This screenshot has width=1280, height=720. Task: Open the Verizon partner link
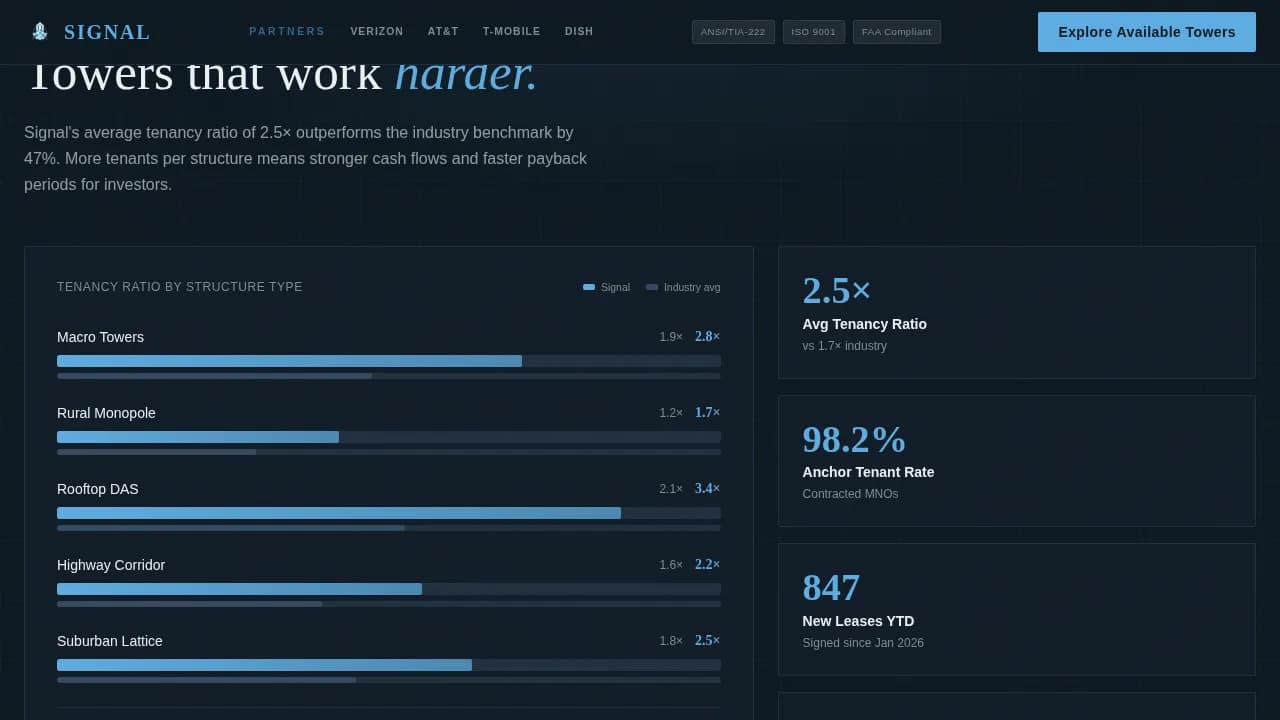(376, 32)
